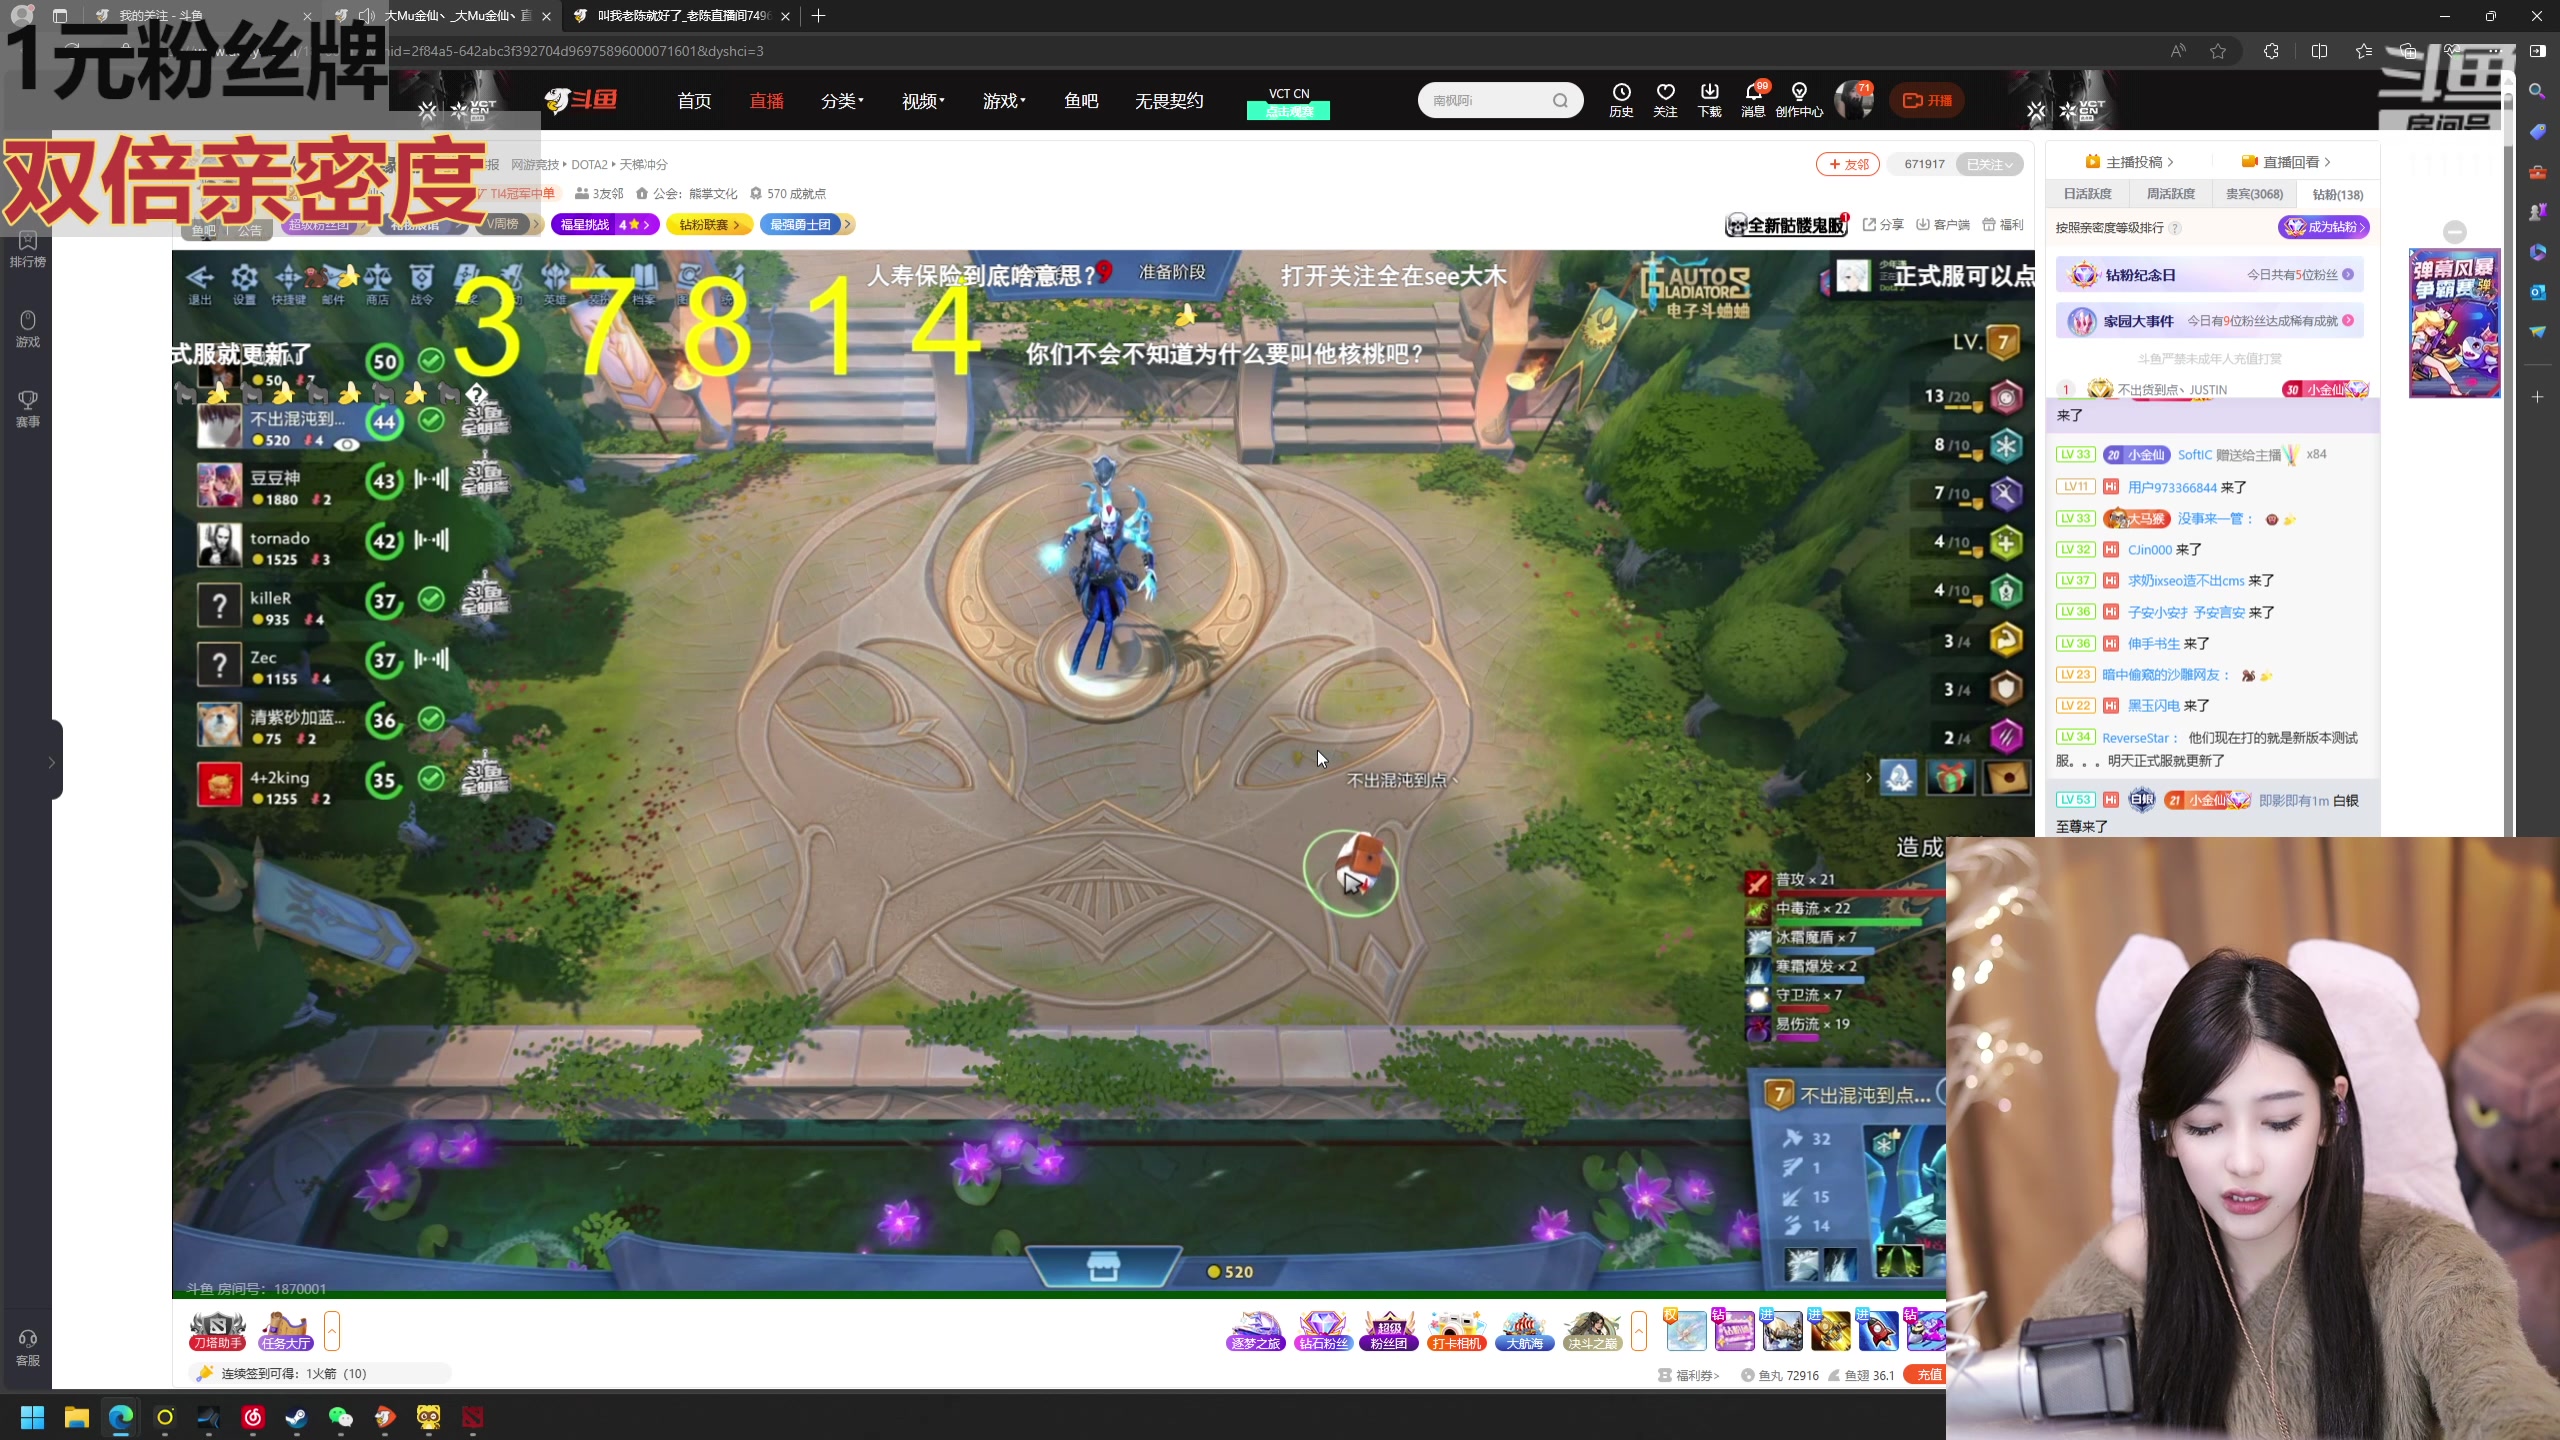Open the 钻石粉丝 diamond icon

tap(1322, 1331)
